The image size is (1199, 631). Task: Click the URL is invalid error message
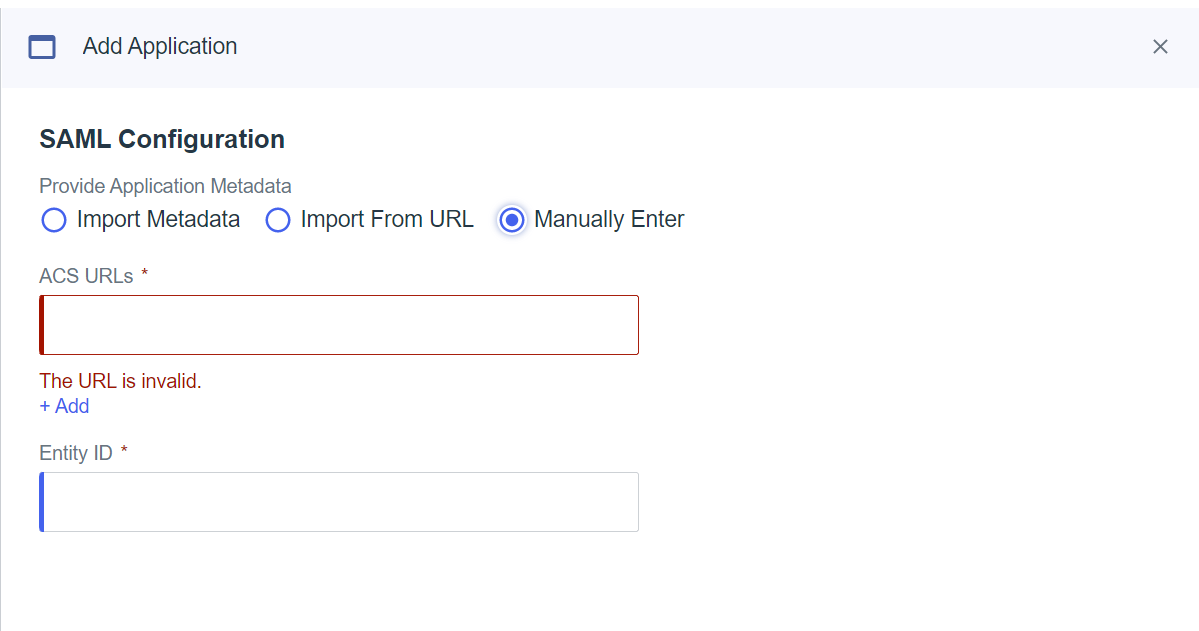click(x=120, y=381)
